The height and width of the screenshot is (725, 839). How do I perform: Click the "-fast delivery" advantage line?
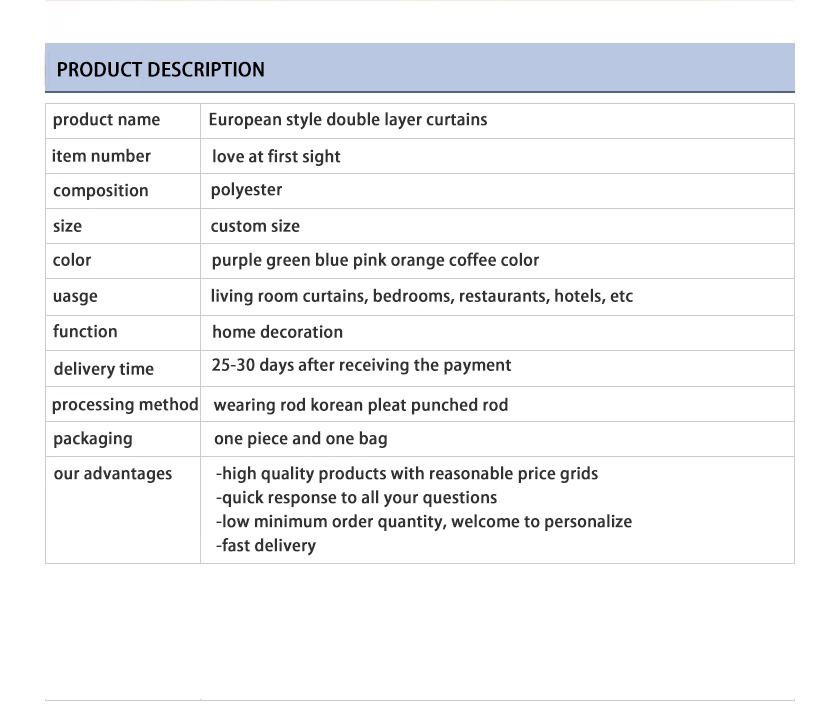pos(265,546)
